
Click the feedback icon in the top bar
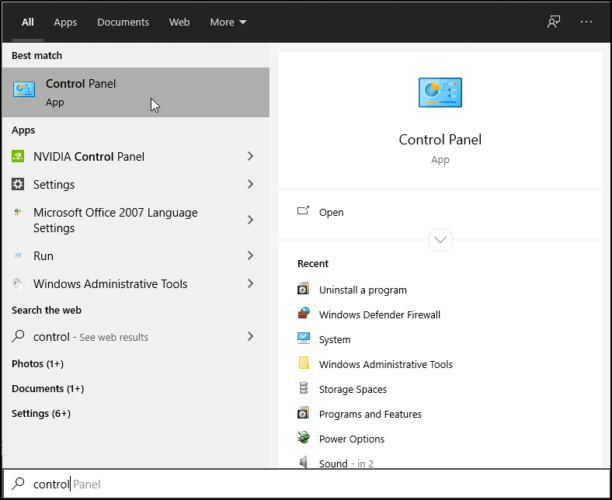click(x=553, y=22)
